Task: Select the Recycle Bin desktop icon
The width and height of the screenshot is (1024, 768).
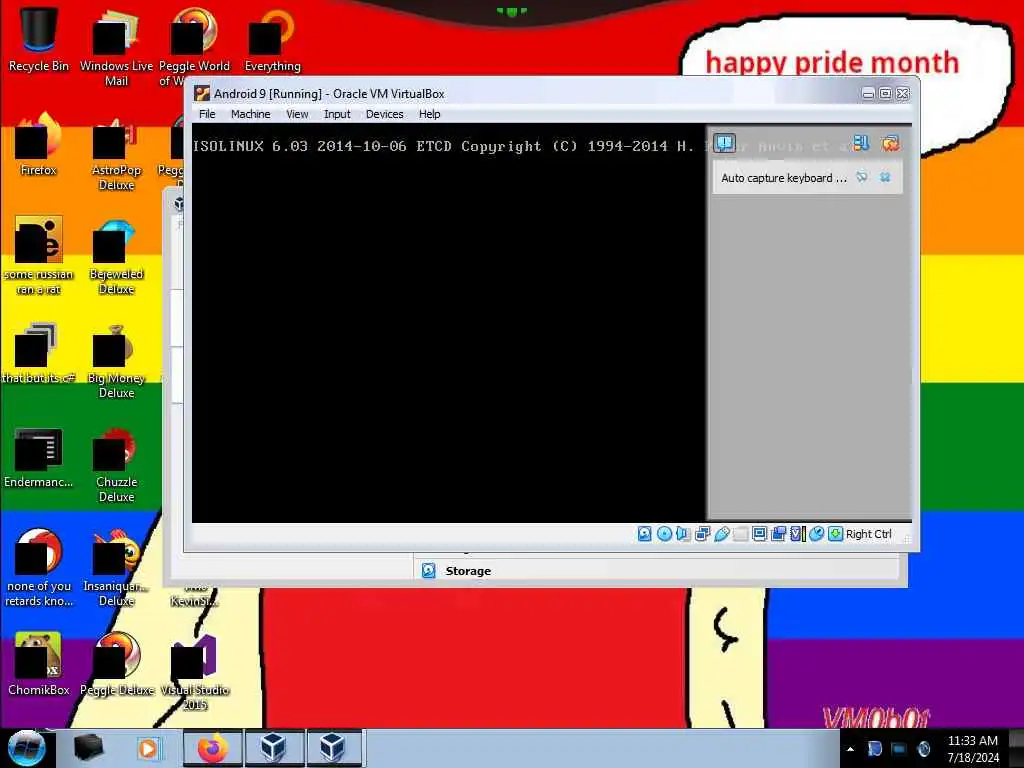Action: [39, 40]
